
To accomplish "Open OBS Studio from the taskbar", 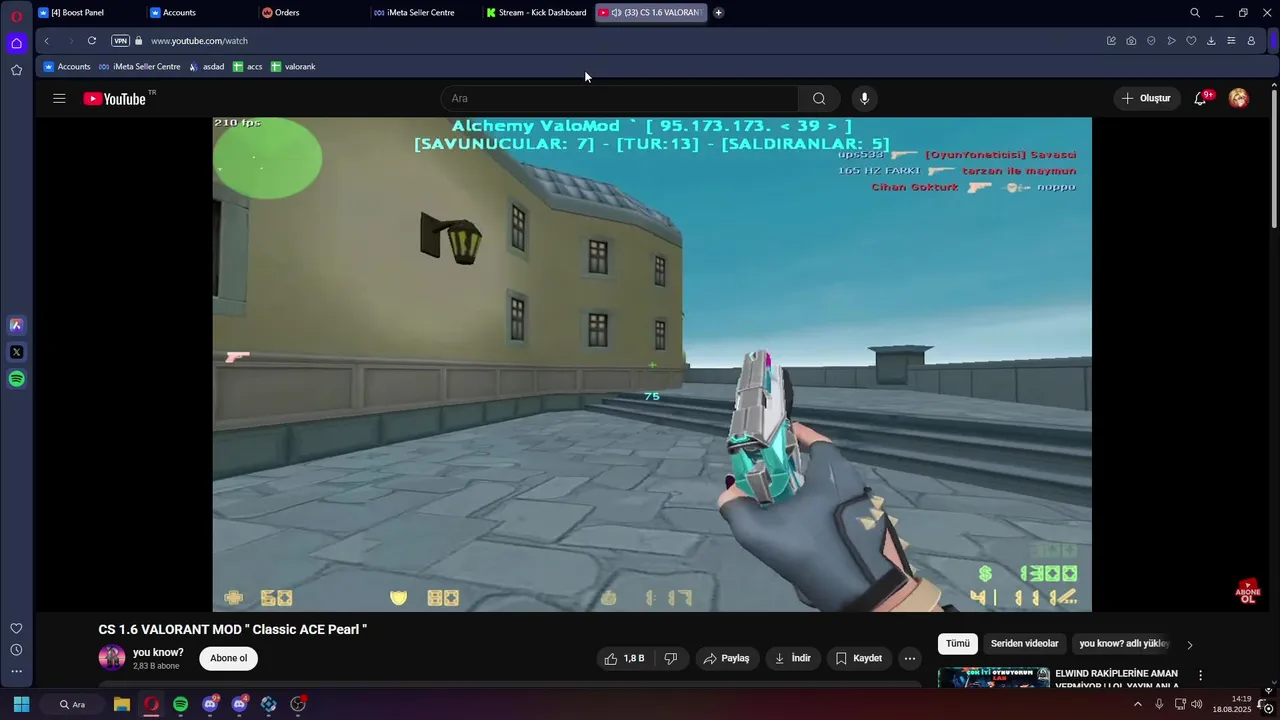I will click(298, 704).
